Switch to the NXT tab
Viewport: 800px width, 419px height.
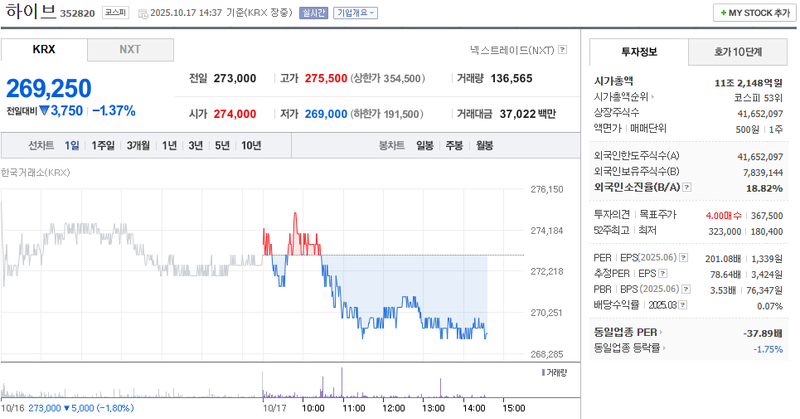[130, 49]
